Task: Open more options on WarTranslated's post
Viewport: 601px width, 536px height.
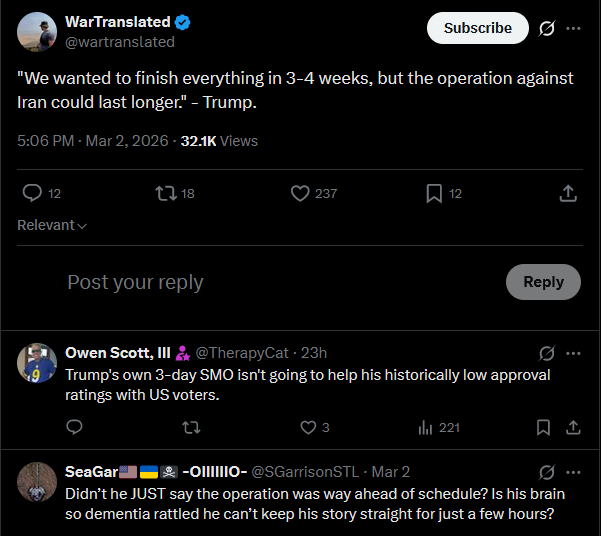Action: (x=573, y=28)
